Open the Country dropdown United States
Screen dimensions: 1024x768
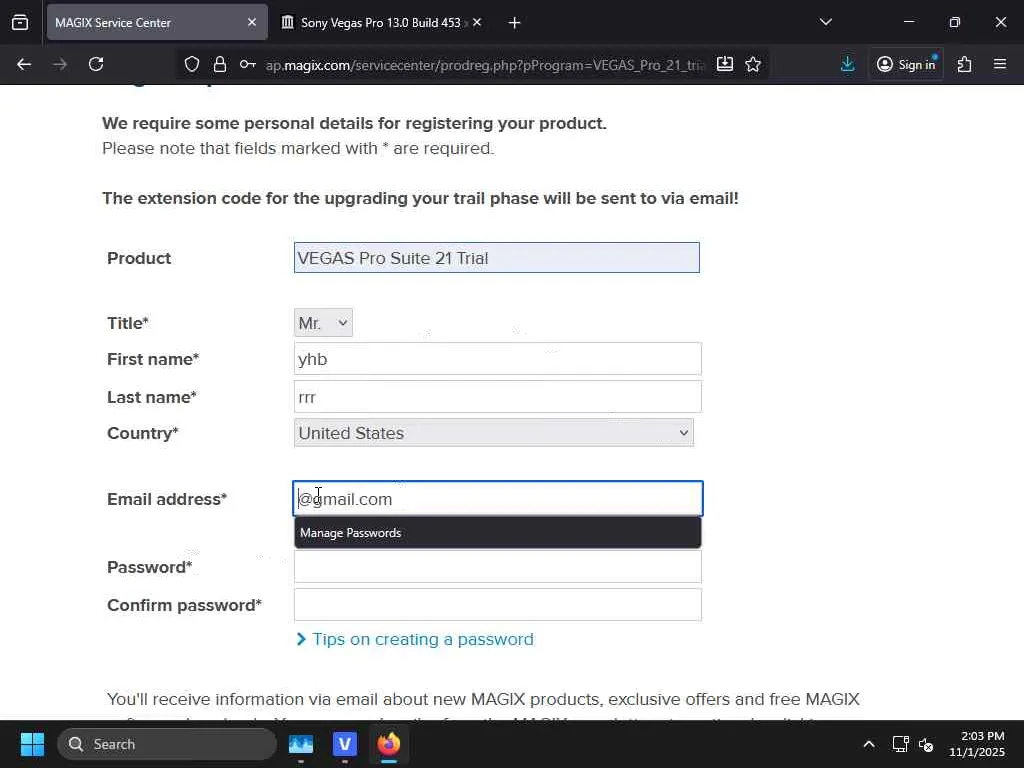click(494, 433)
